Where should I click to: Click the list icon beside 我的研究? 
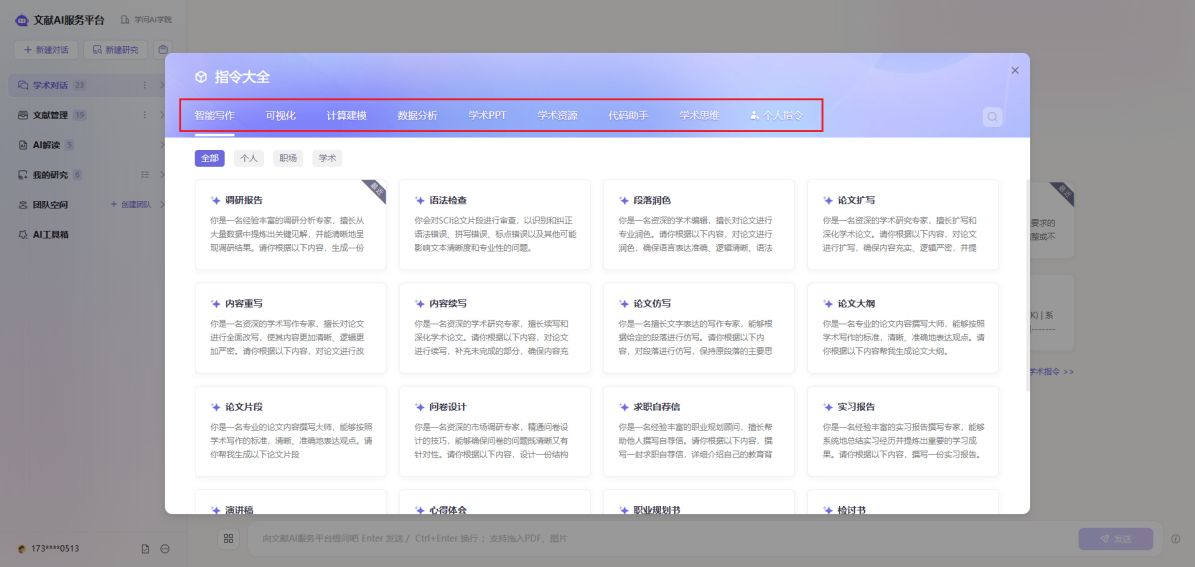coord(145,175)
